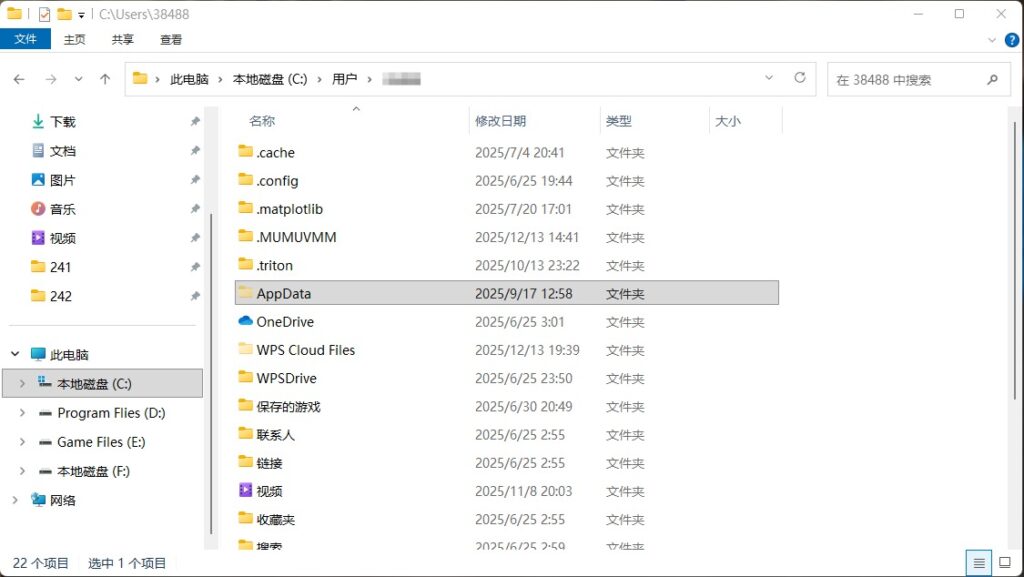Viewport: 1024px width, 577px height.
Task: Open the recent locations dropdown arrow
Action: (78, 79)
